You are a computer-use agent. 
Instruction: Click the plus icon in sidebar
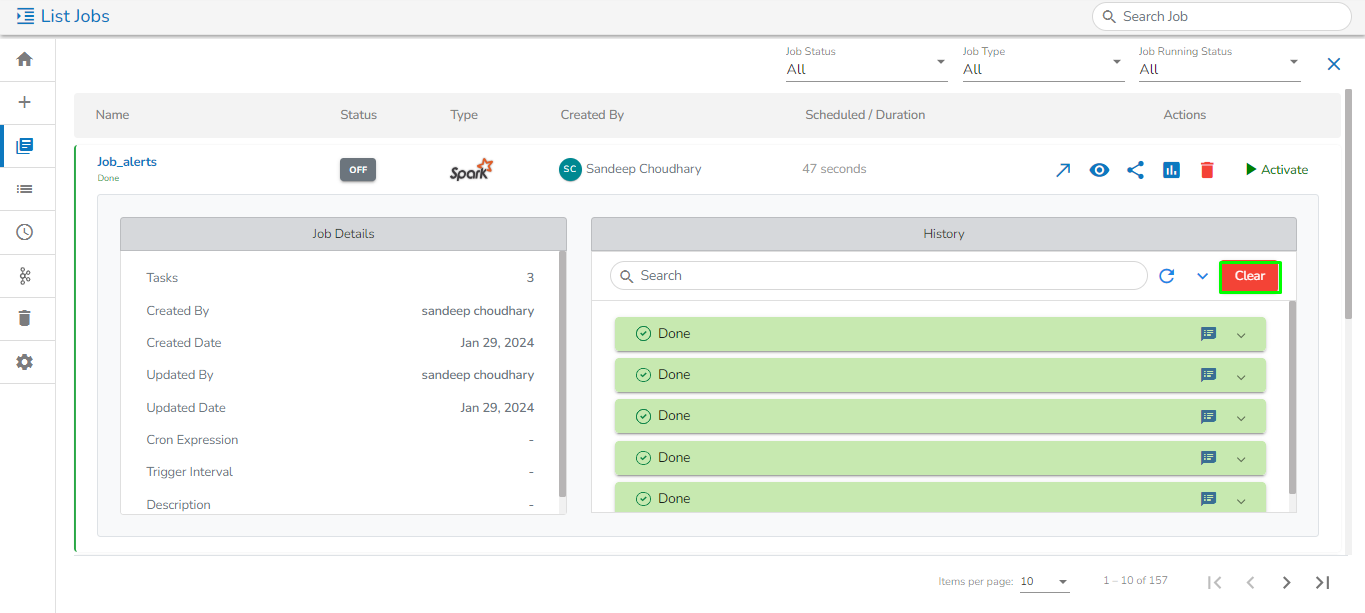coord(25,102)
